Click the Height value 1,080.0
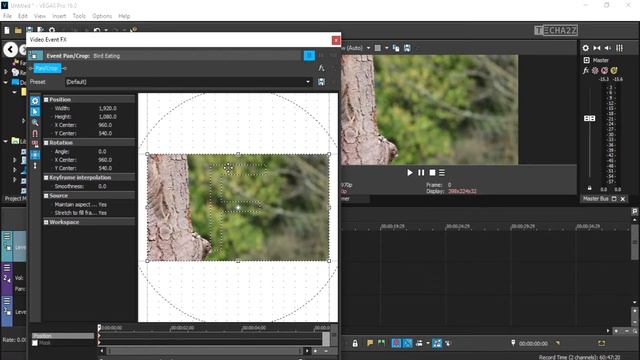 pyautogui.click(x=107, y=116)
